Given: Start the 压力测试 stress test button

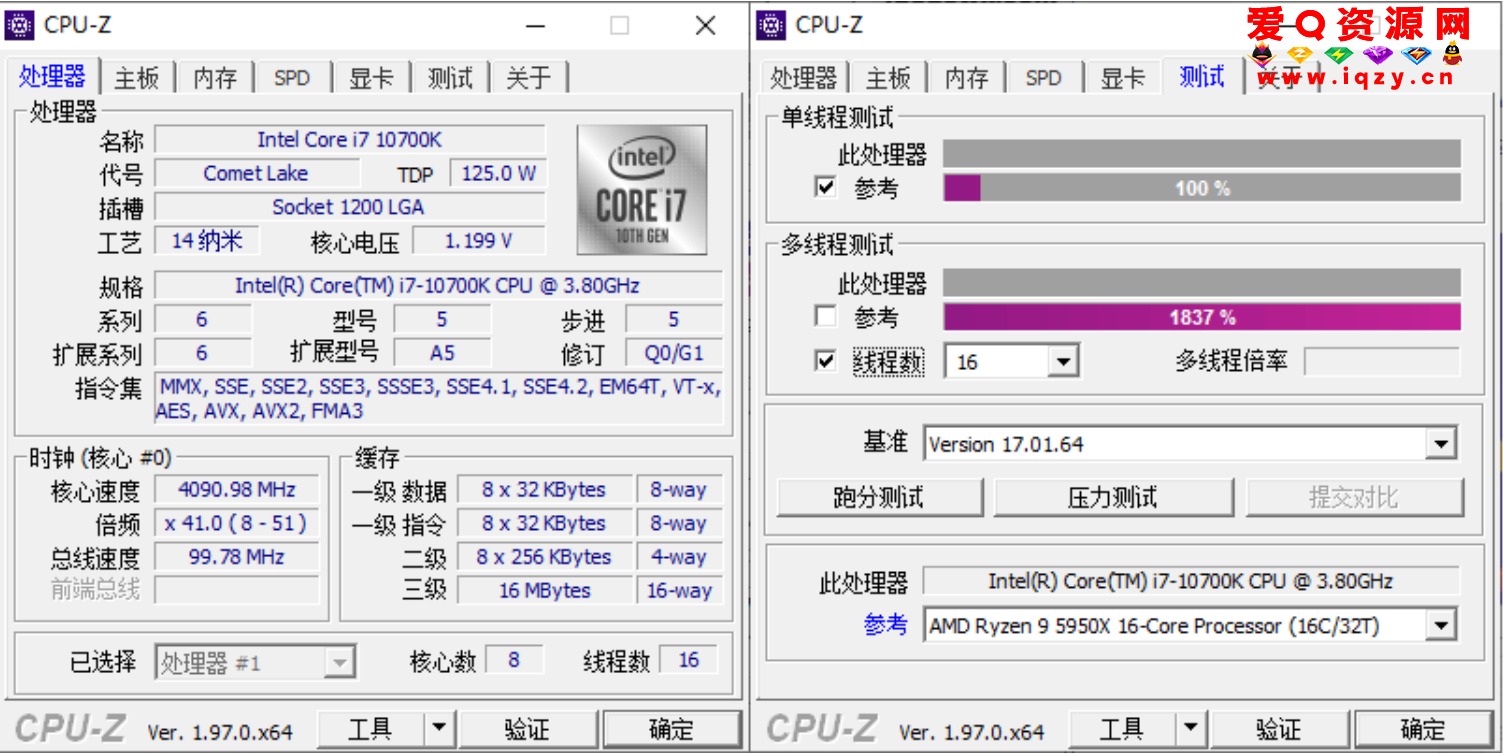Looking at the screenshot, I should point(1113,497).
